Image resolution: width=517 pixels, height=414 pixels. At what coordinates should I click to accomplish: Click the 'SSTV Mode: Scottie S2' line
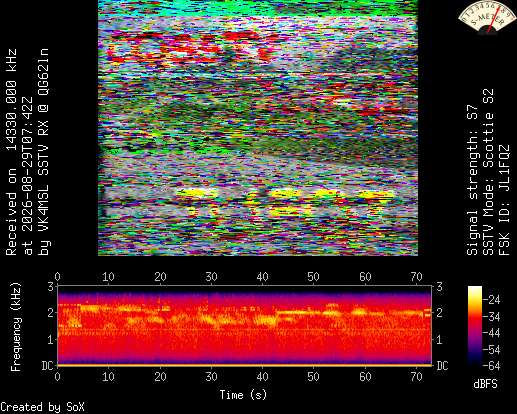tap(488, 172)
